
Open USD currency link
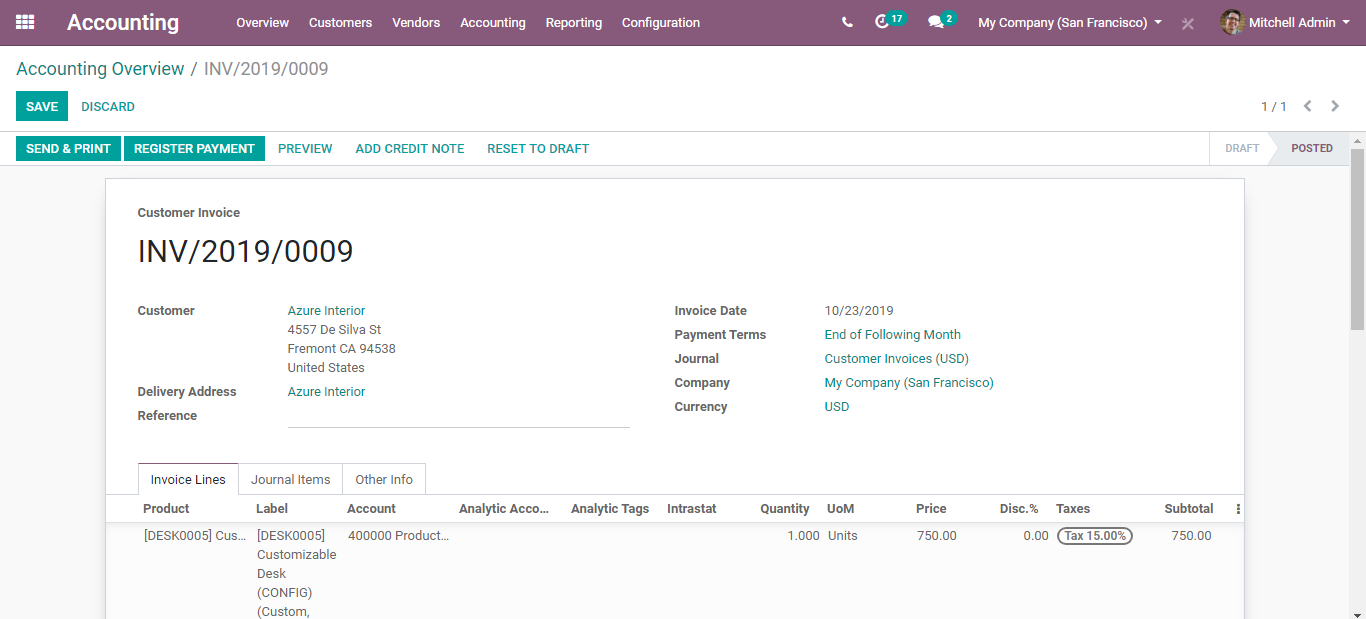point(837,407)
